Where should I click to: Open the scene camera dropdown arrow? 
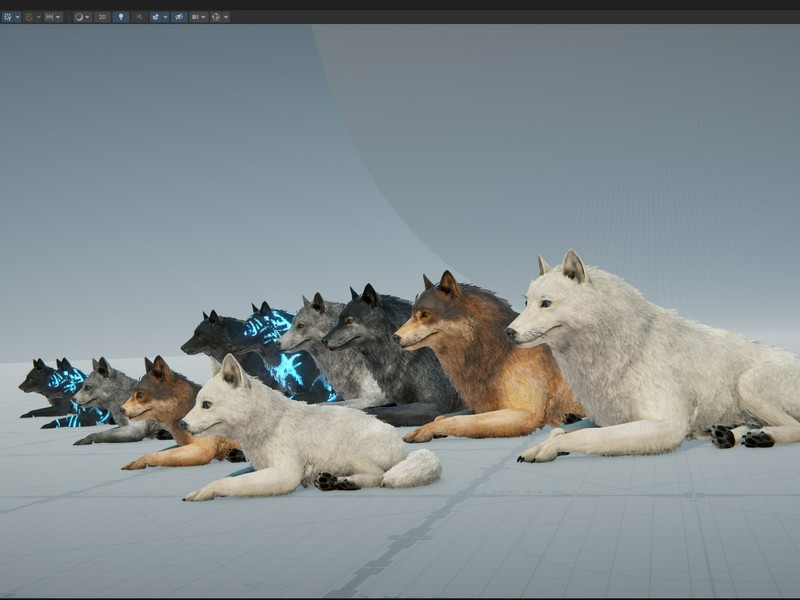point(204,17)
